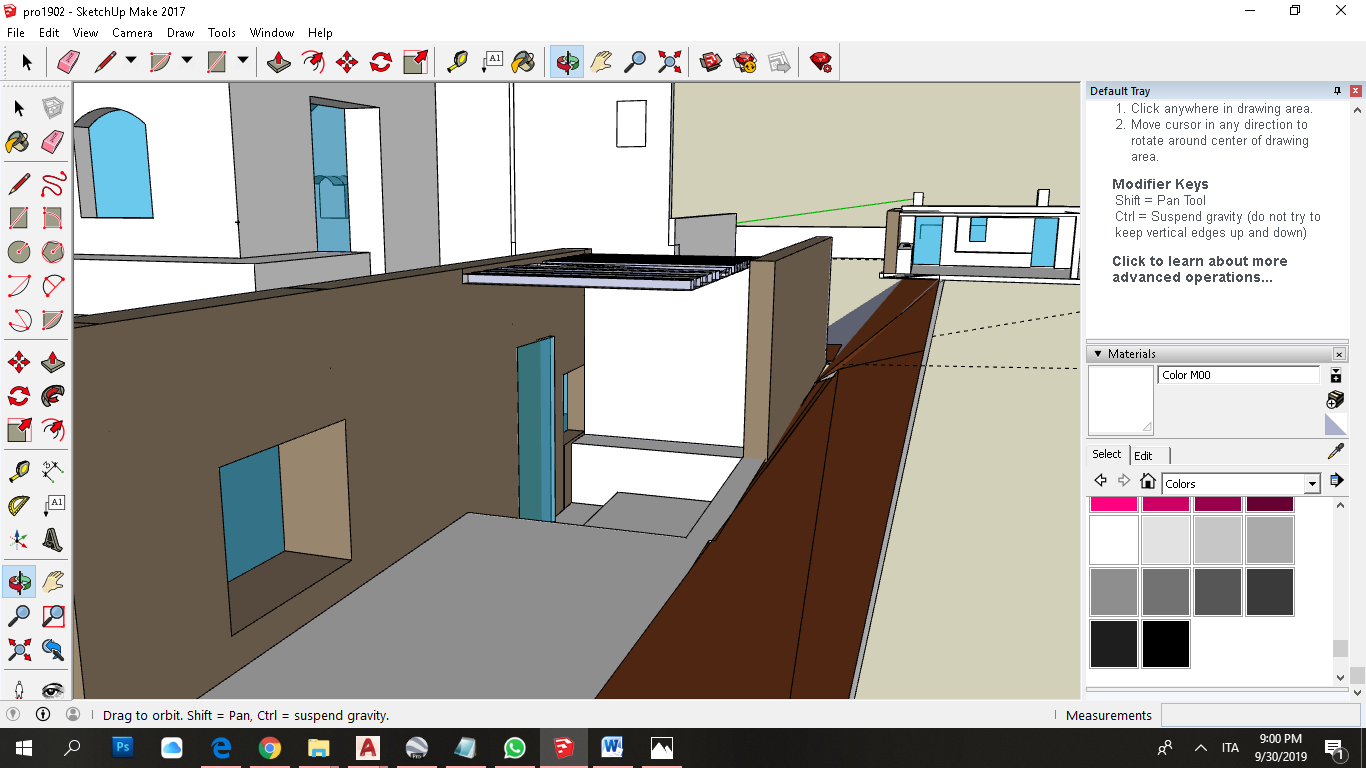1366x768 pixels.
Task: Select the Make Component tool in left toolbar
Action: (53, 108)
